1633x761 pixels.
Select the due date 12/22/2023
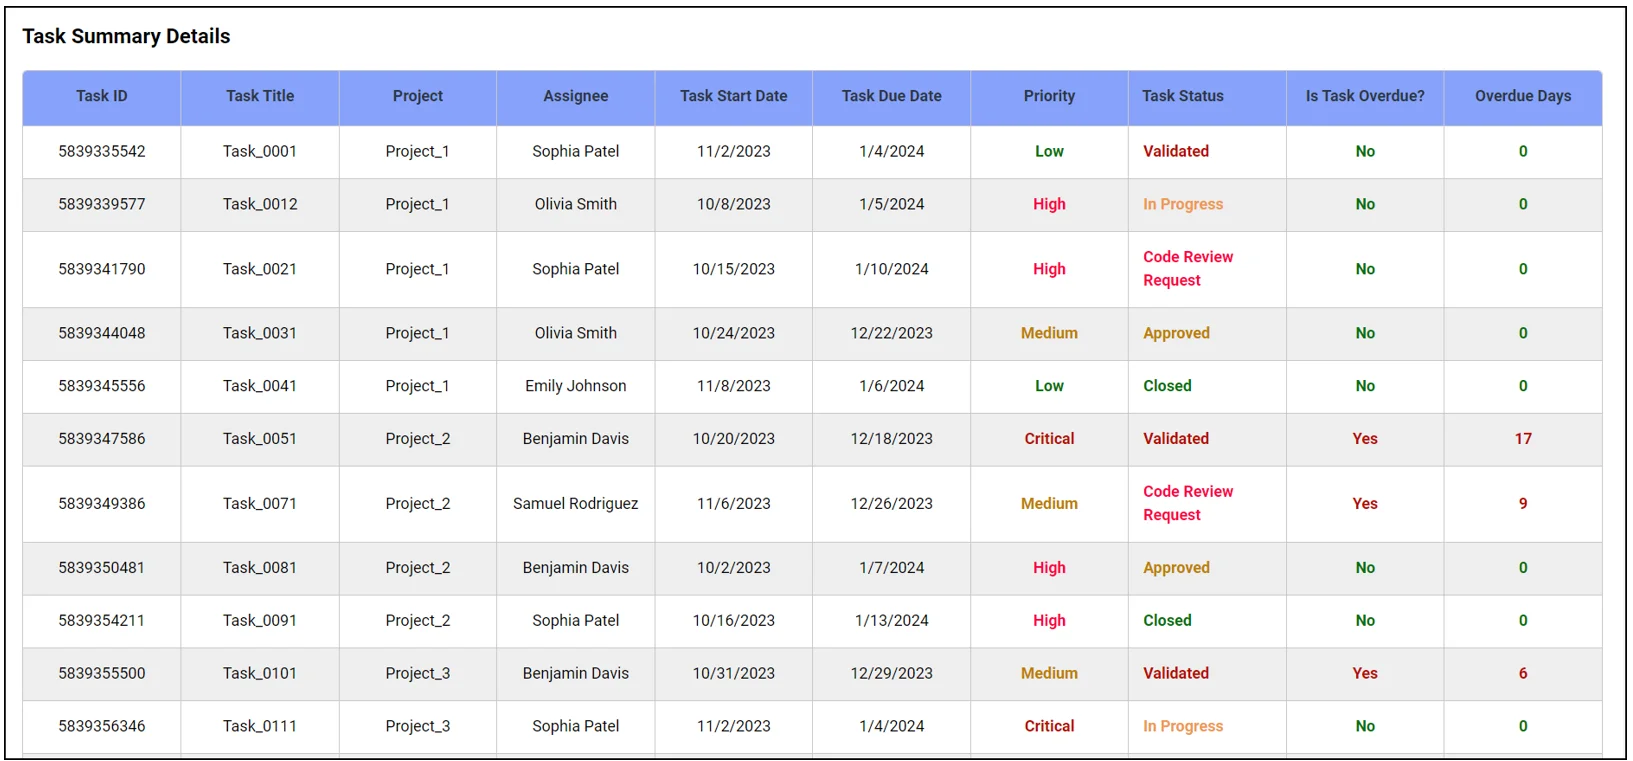click(891, 333)
